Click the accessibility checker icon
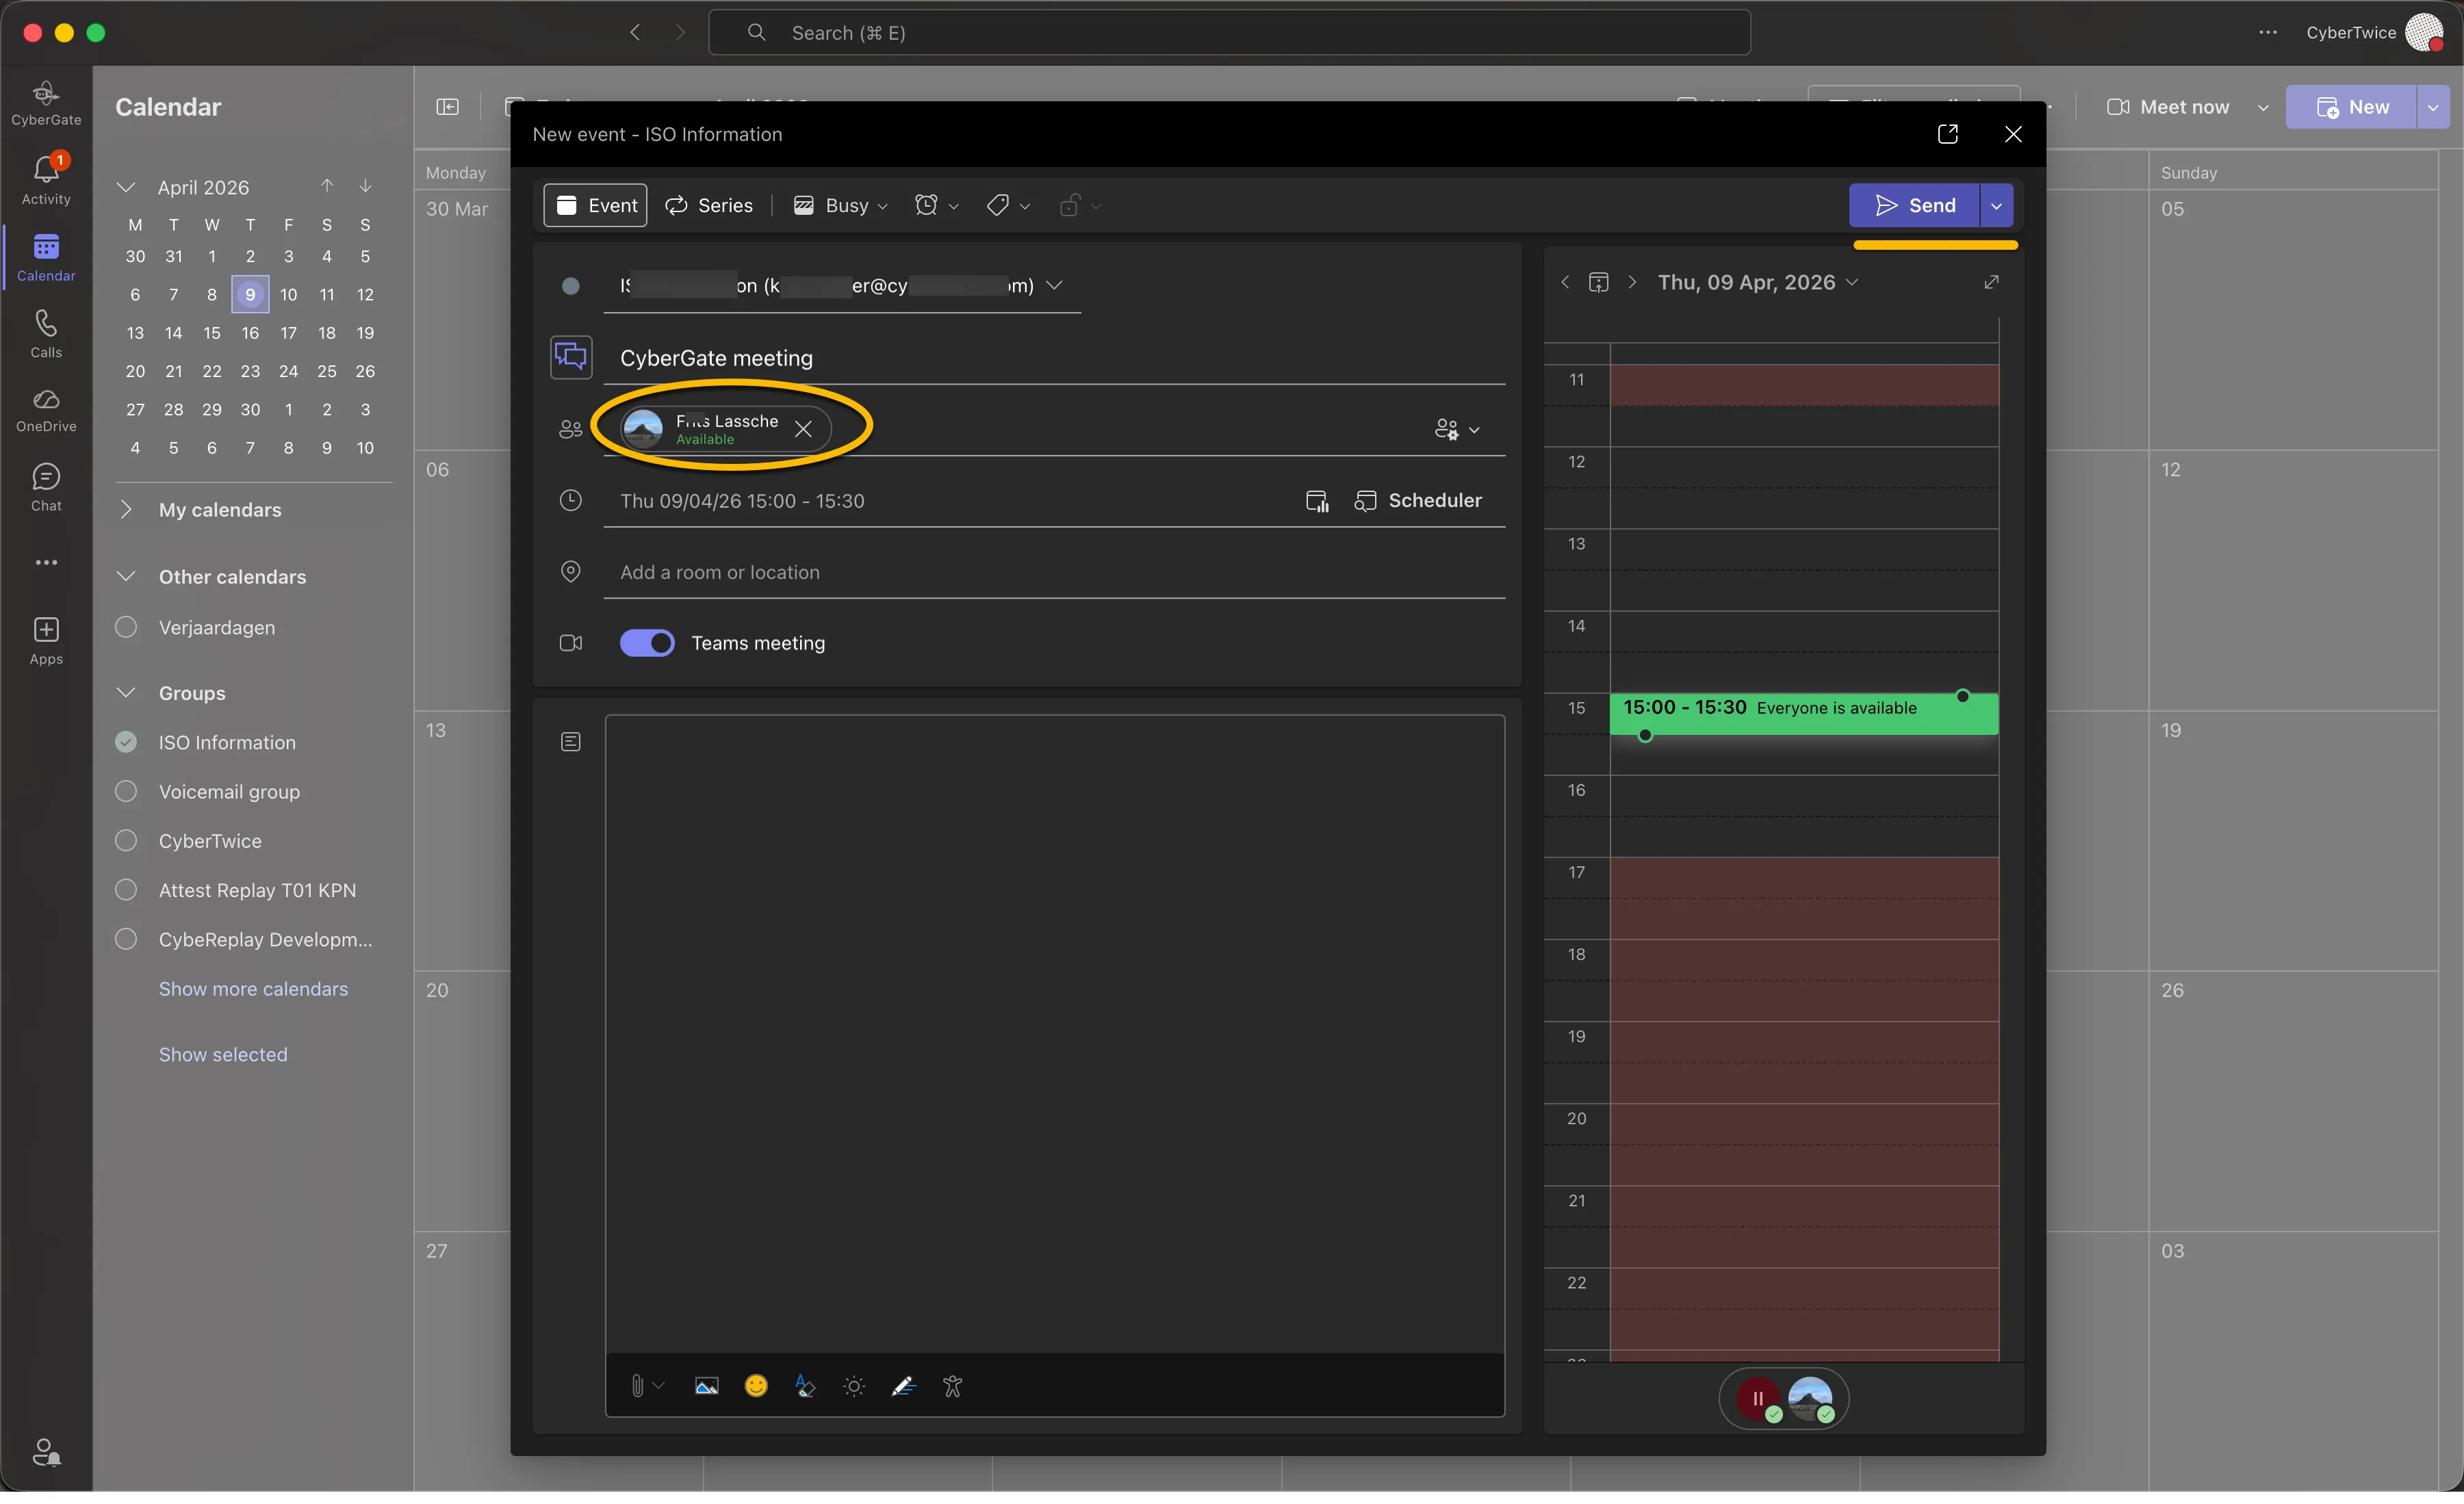The width and height of the screenshot is (2464, 1504). point(952,1386)
